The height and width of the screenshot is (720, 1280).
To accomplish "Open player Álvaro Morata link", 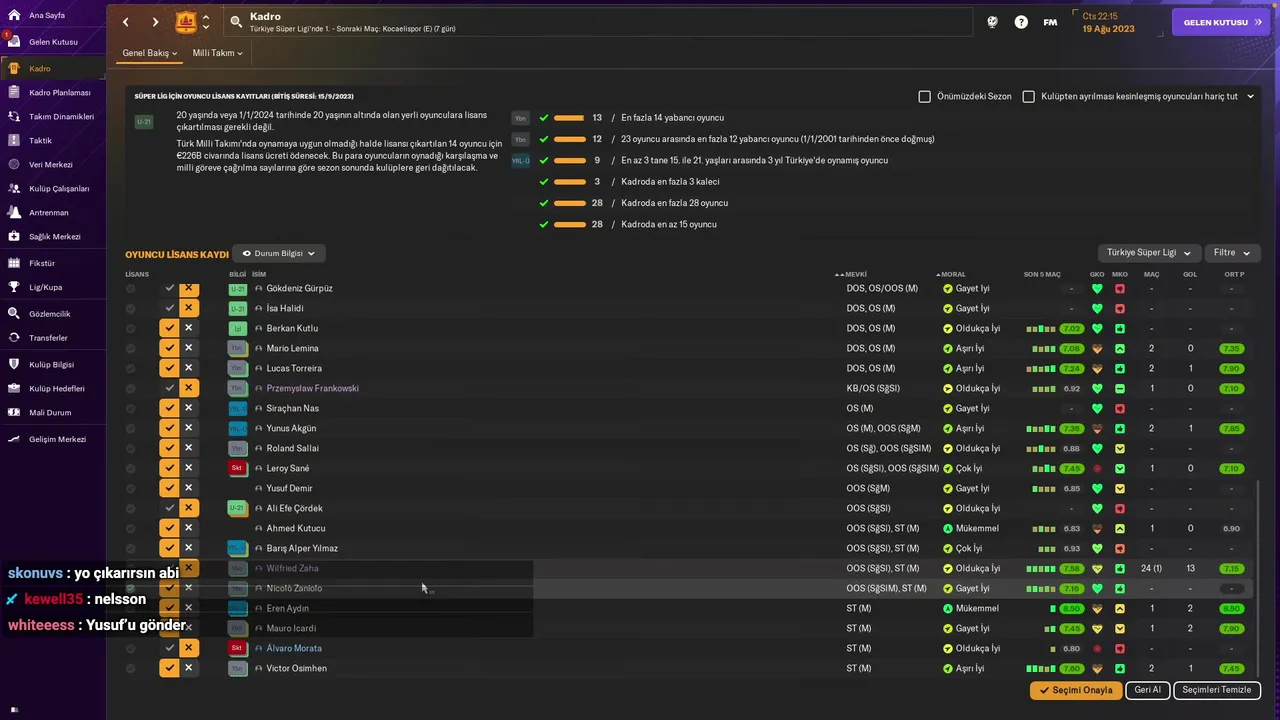I will pyautogui.click(x=294, y=648).
